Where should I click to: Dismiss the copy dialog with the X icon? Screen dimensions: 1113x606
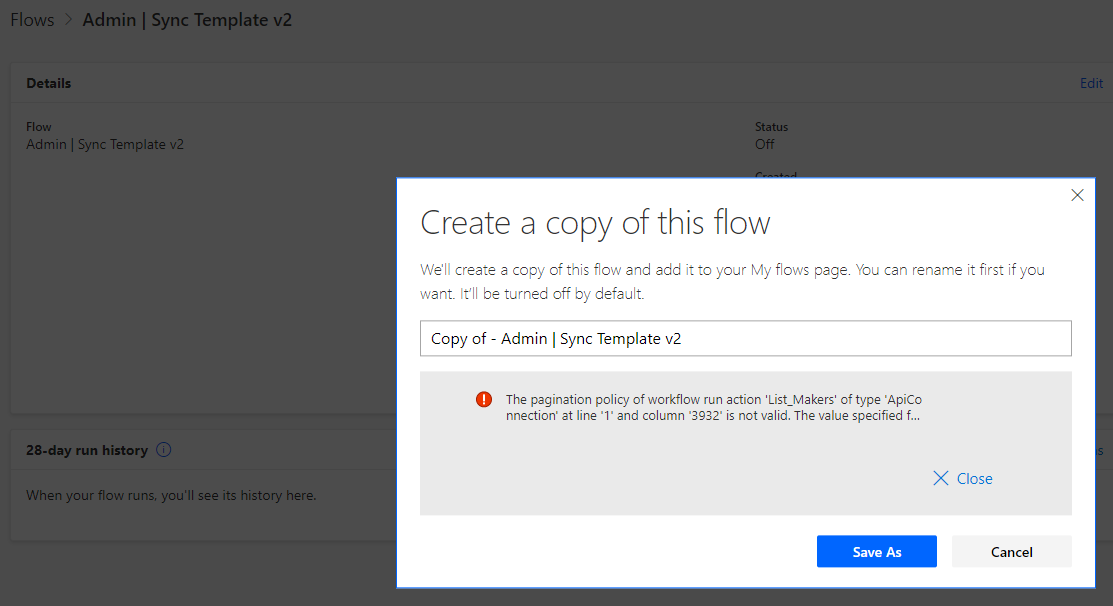(1078, 195)
